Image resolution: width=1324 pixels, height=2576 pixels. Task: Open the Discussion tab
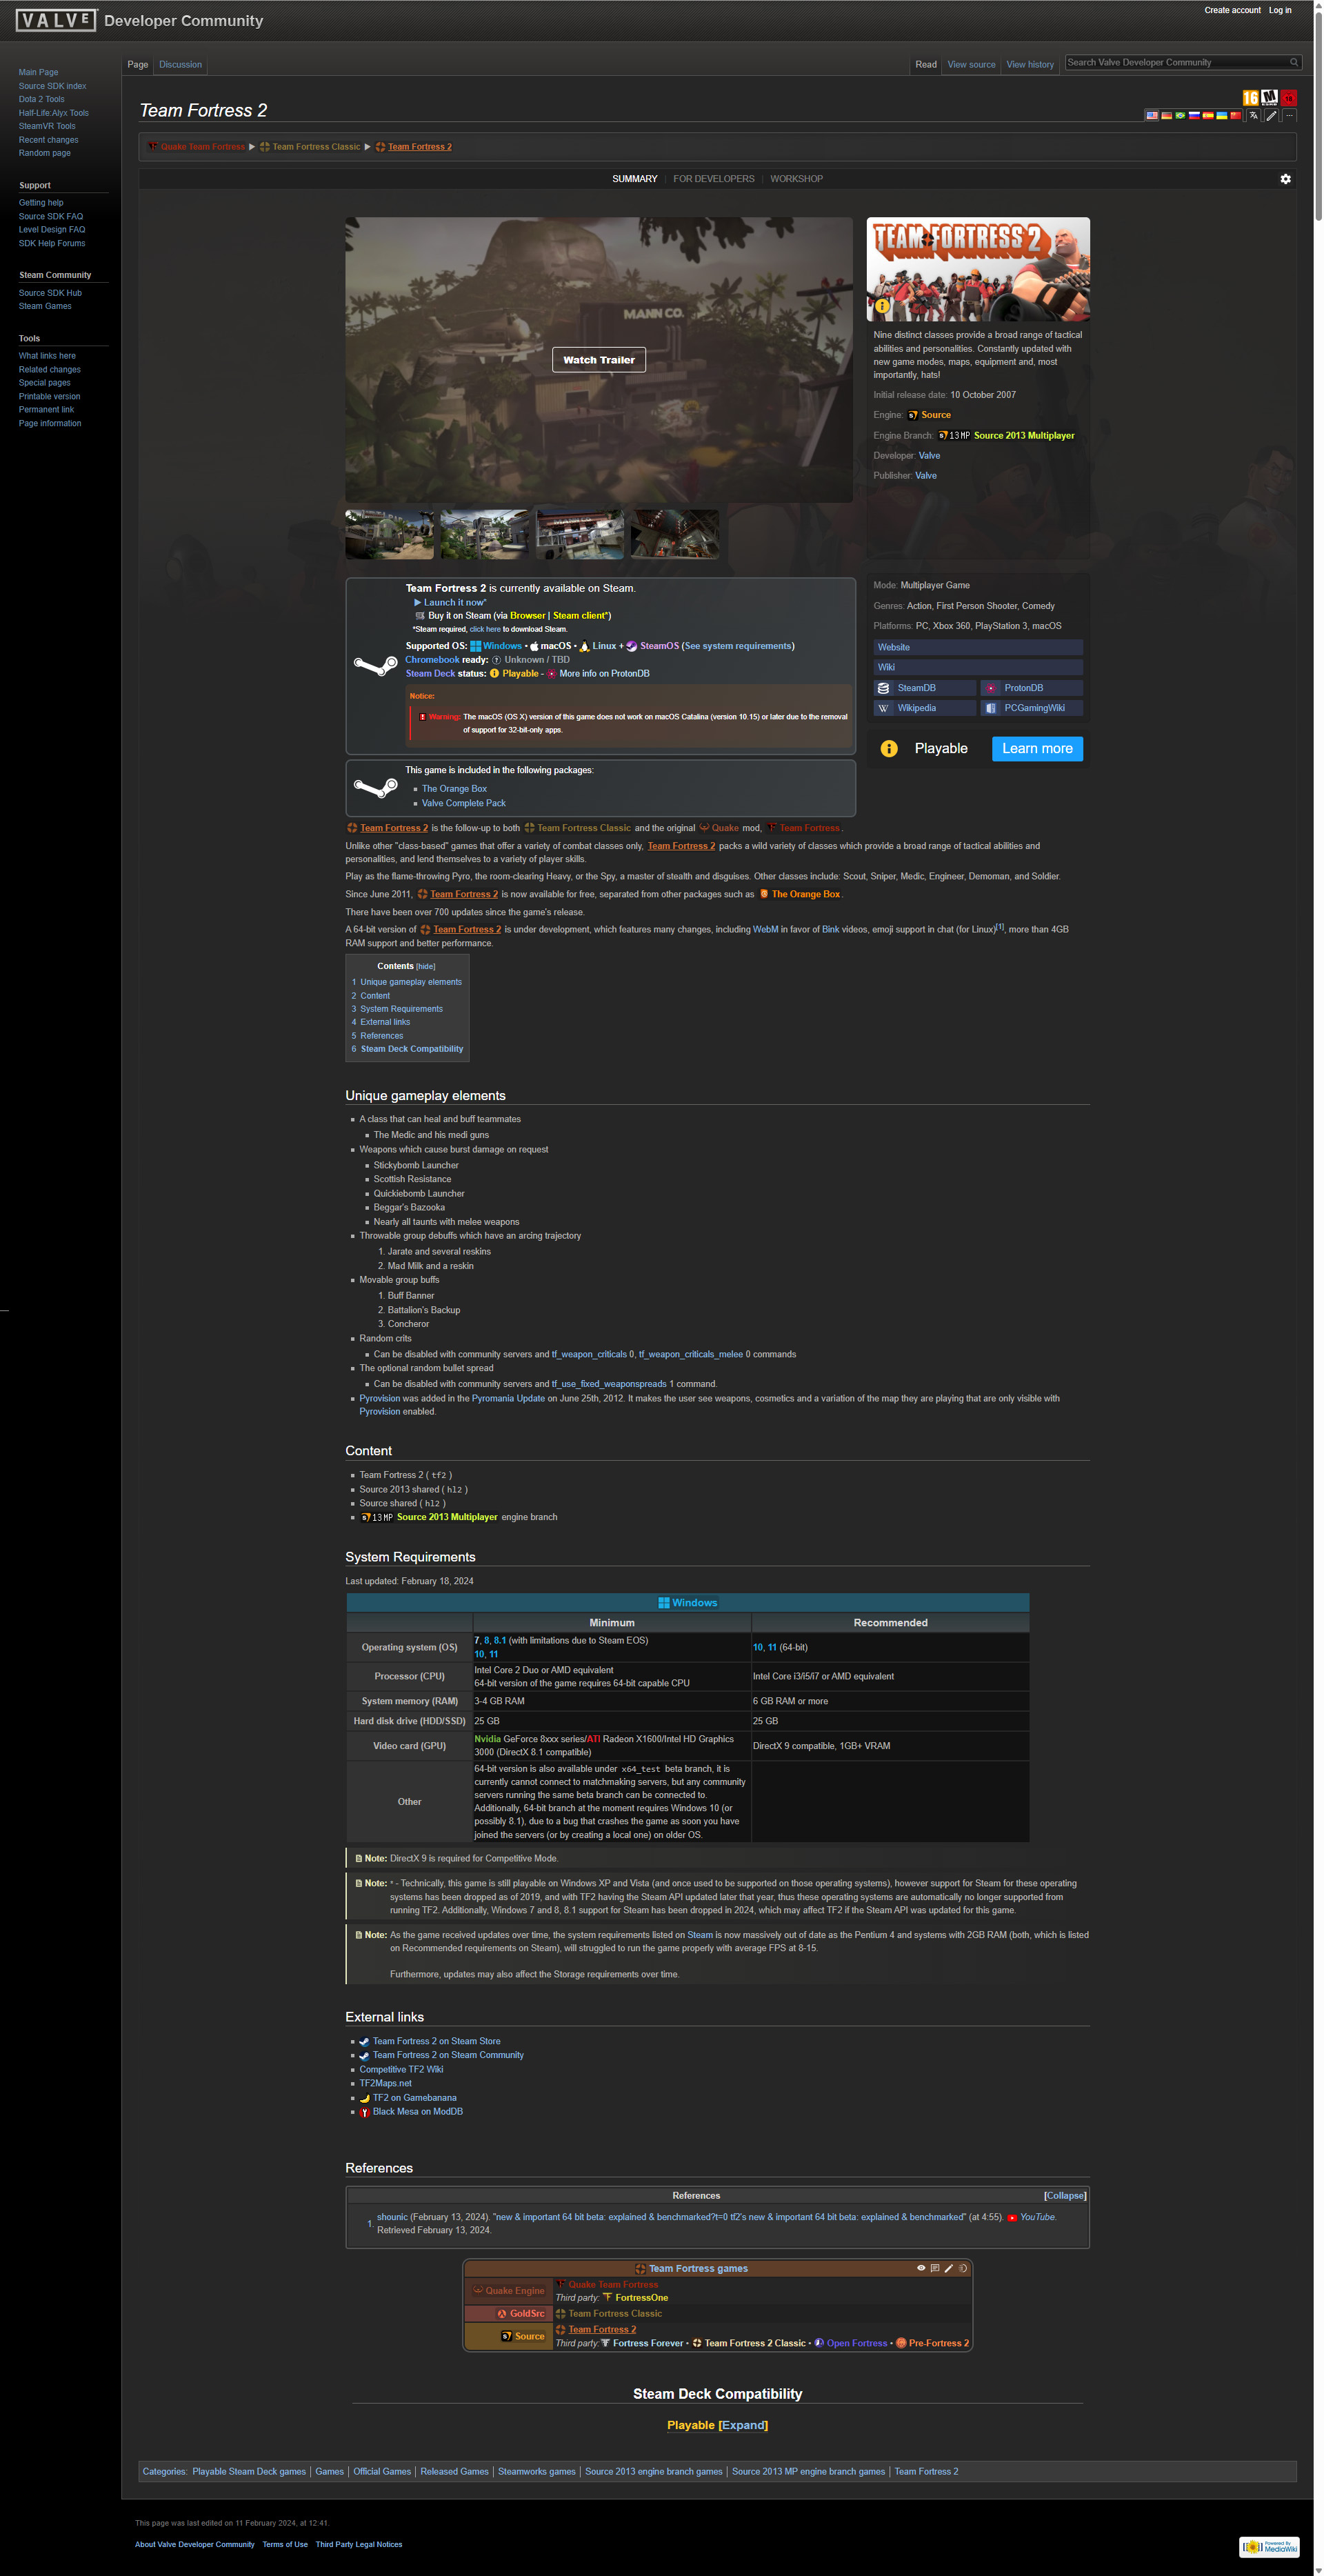[x=180, y=65]
